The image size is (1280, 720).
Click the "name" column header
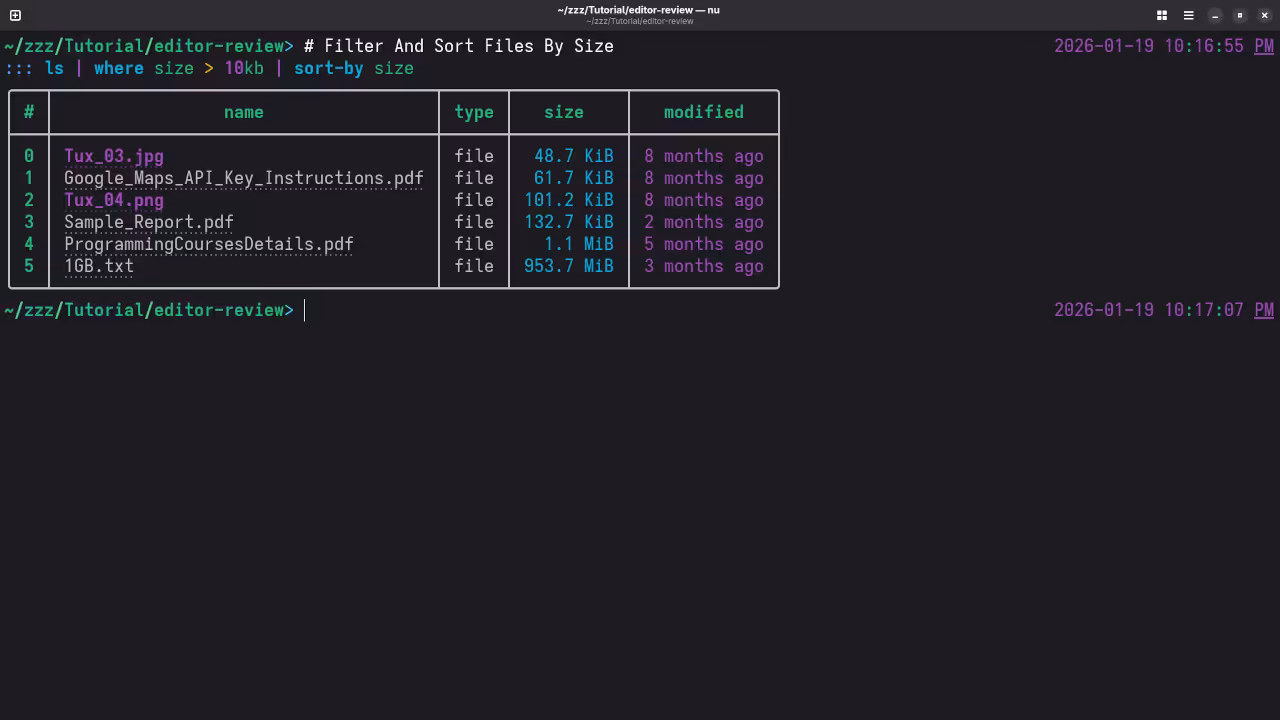243,112
